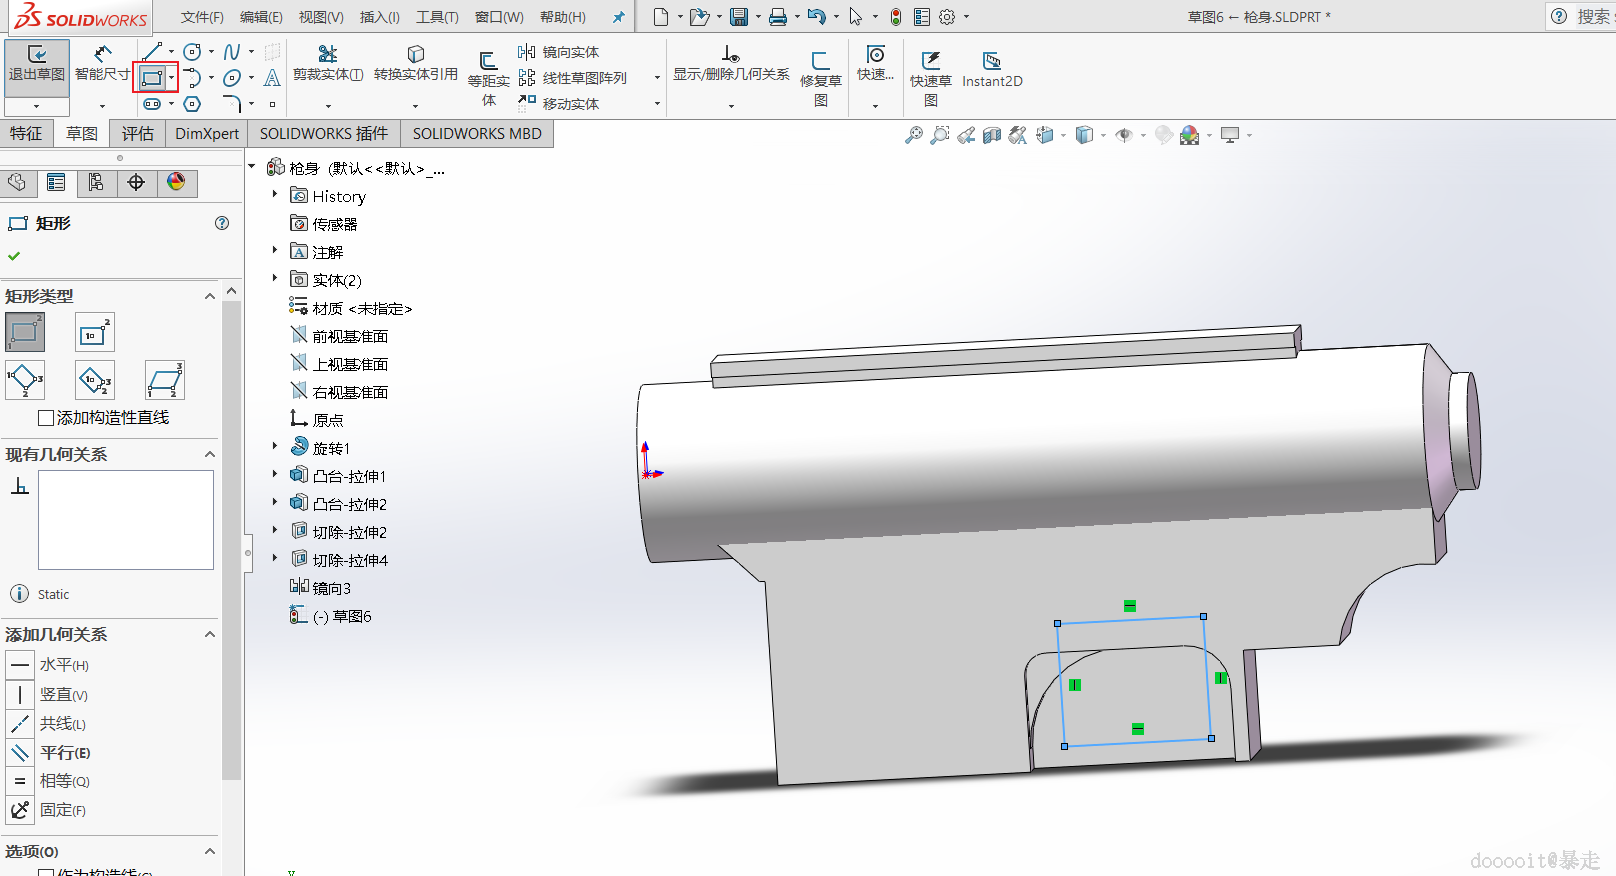Collapse the 矩形类型 section
The height and width of the screenshot is (876, 1616).
tap(210, 296)
